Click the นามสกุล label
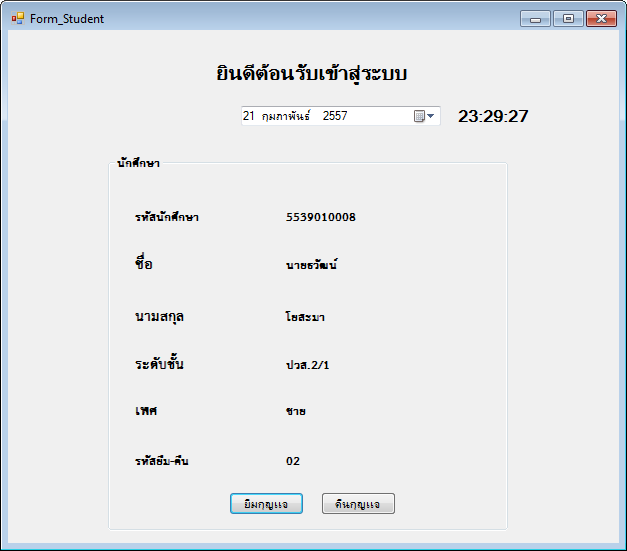The image size is (627, 551). 159,317
